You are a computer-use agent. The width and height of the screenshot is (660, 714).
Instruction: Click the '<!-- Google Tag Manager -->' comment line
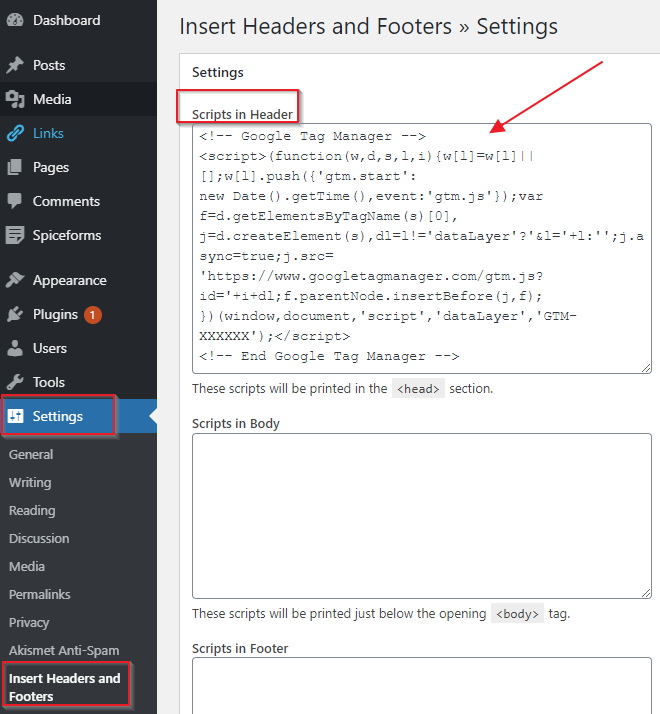coord(312,136)
